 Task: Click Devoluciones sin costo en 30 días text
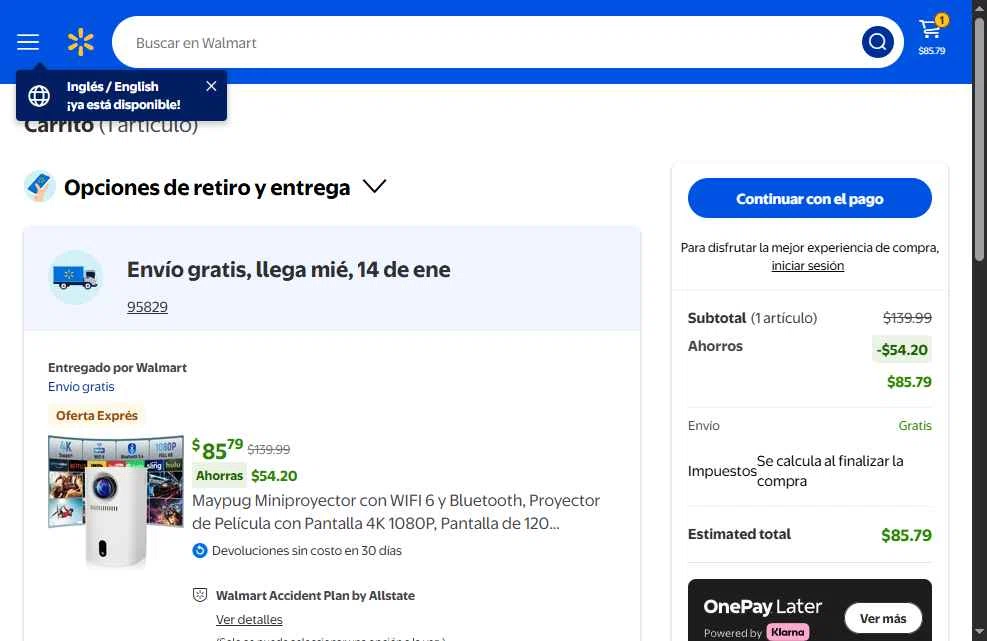point(307,550)
